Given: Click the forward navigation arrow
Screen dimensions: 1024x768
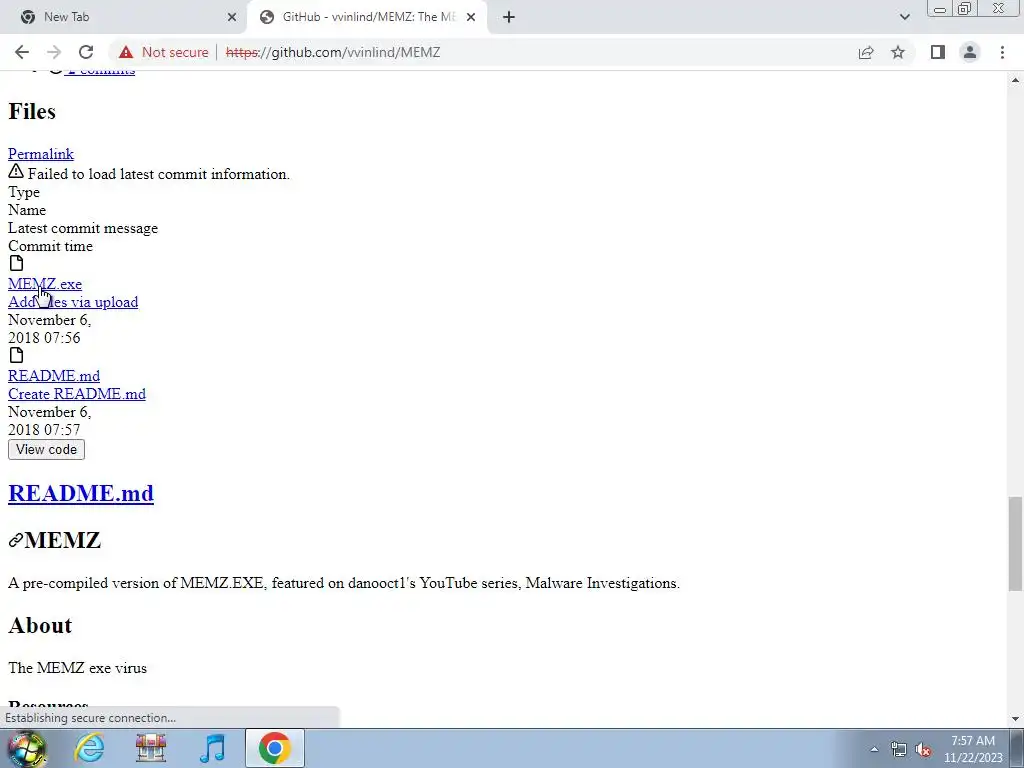Looking at the screenshot, I should pos(54,52).
